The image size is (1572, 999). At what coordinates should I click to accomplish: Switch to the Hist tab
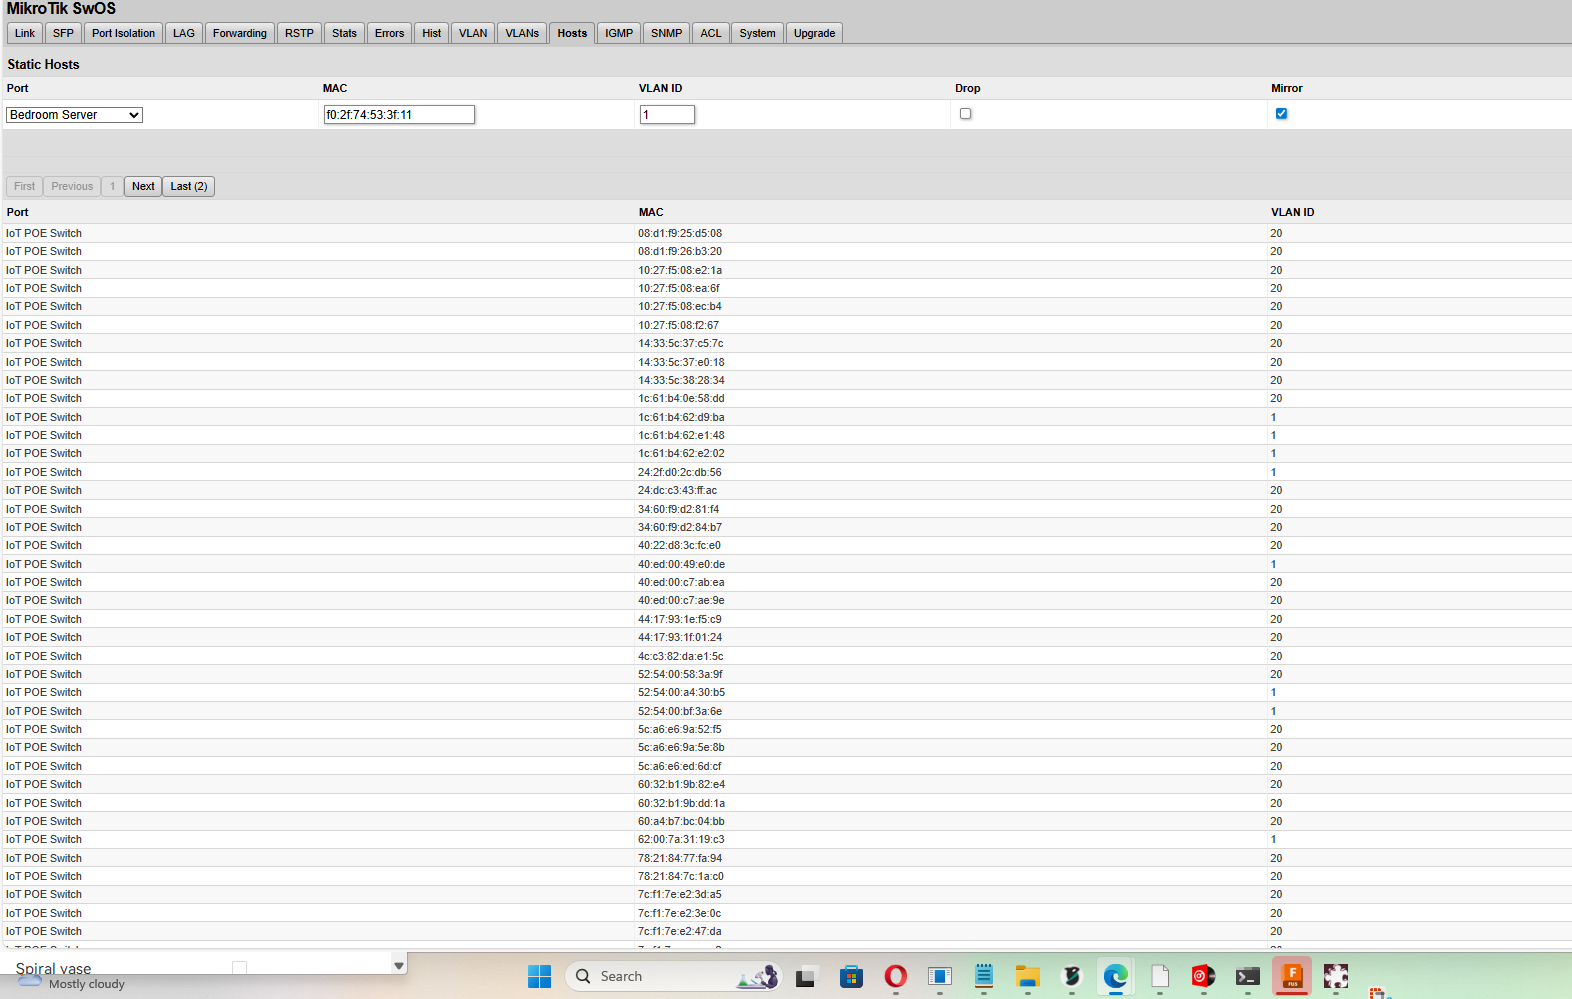(431, 33)
